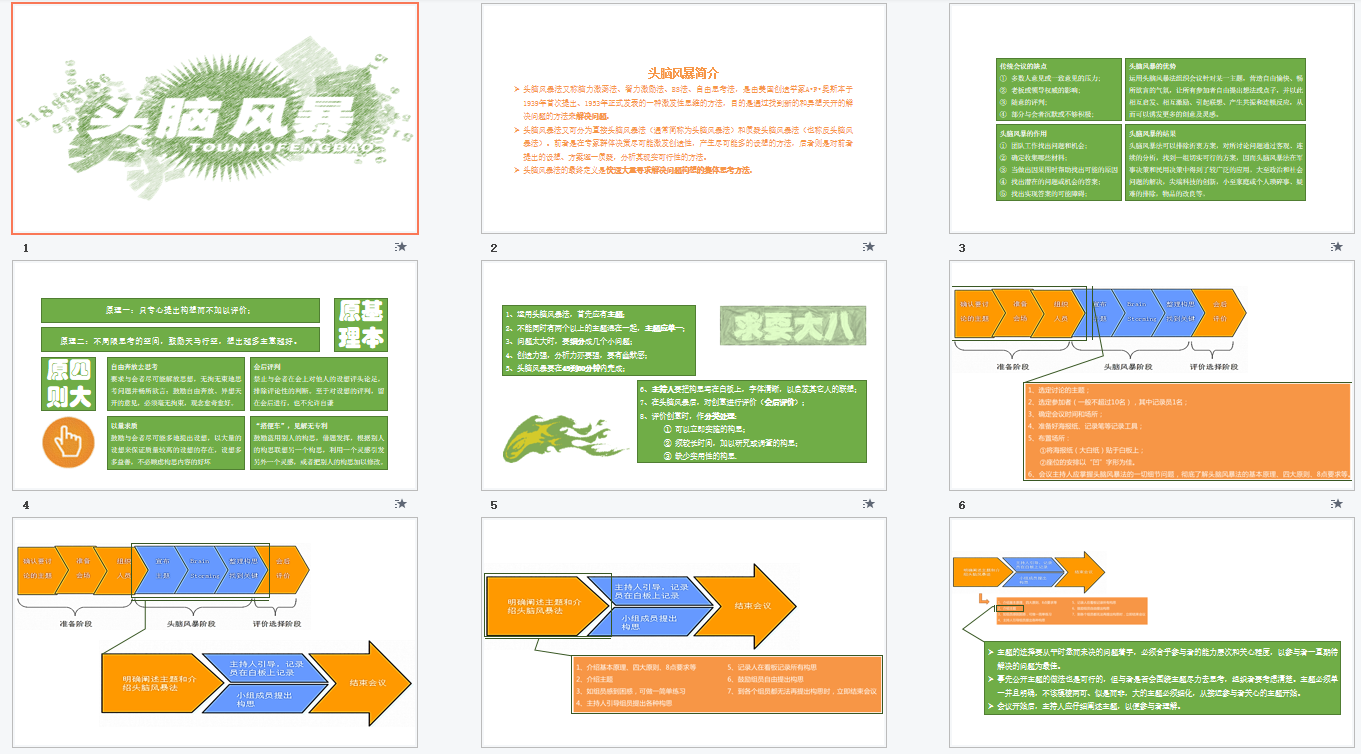Select the eighth slide with large orange arrow

[x=683, y=632]
